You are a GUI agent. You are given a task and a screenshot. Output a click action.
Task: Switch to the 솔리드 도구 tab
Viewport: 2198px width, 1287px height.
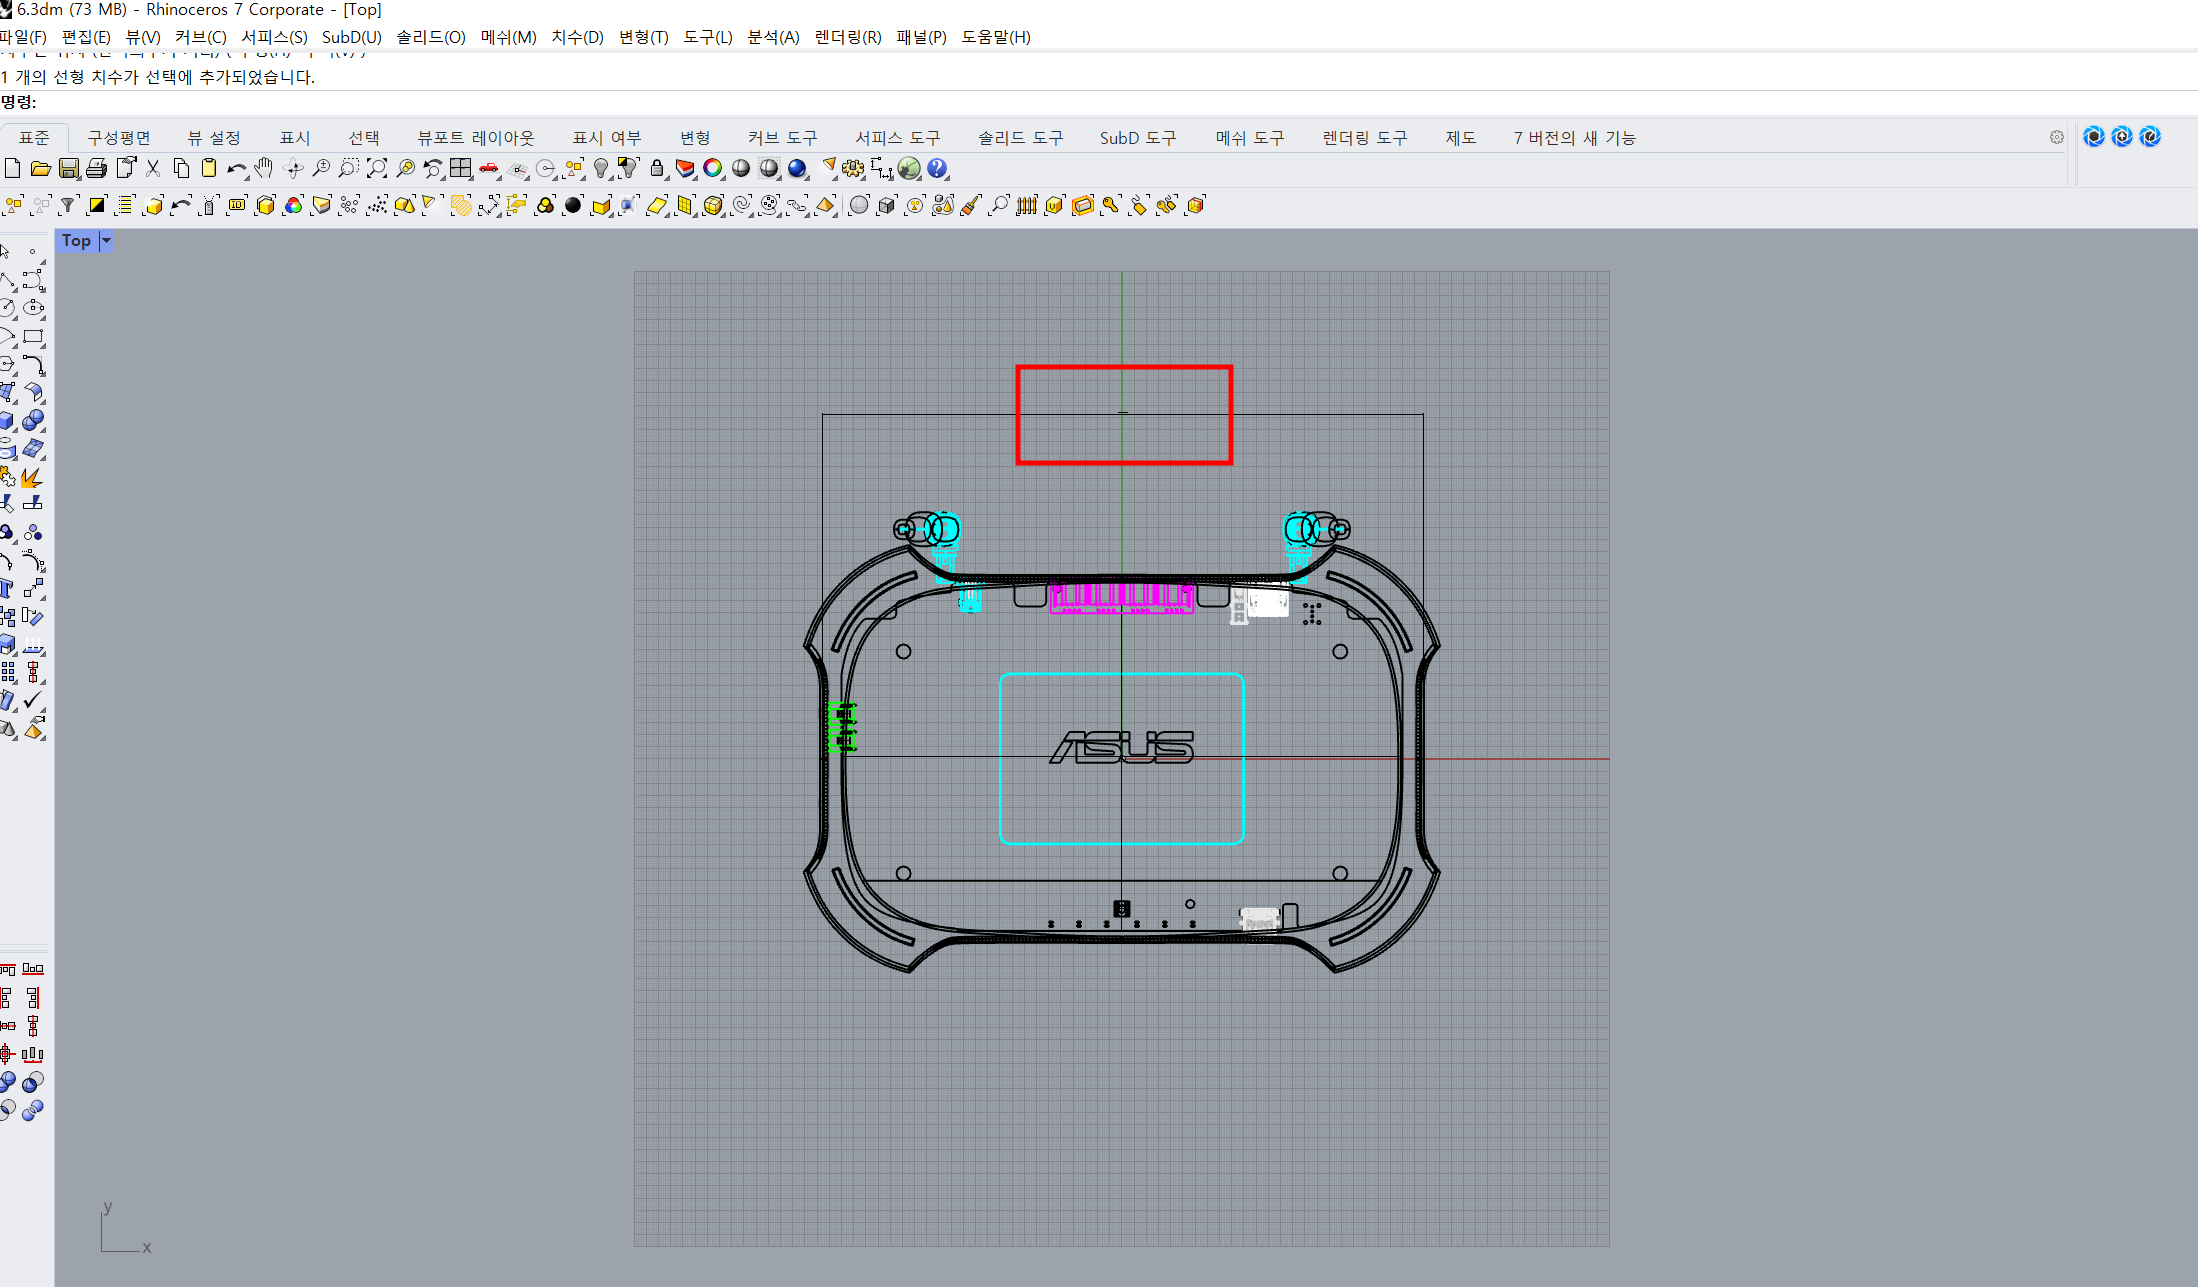(x=1020, y=138)
